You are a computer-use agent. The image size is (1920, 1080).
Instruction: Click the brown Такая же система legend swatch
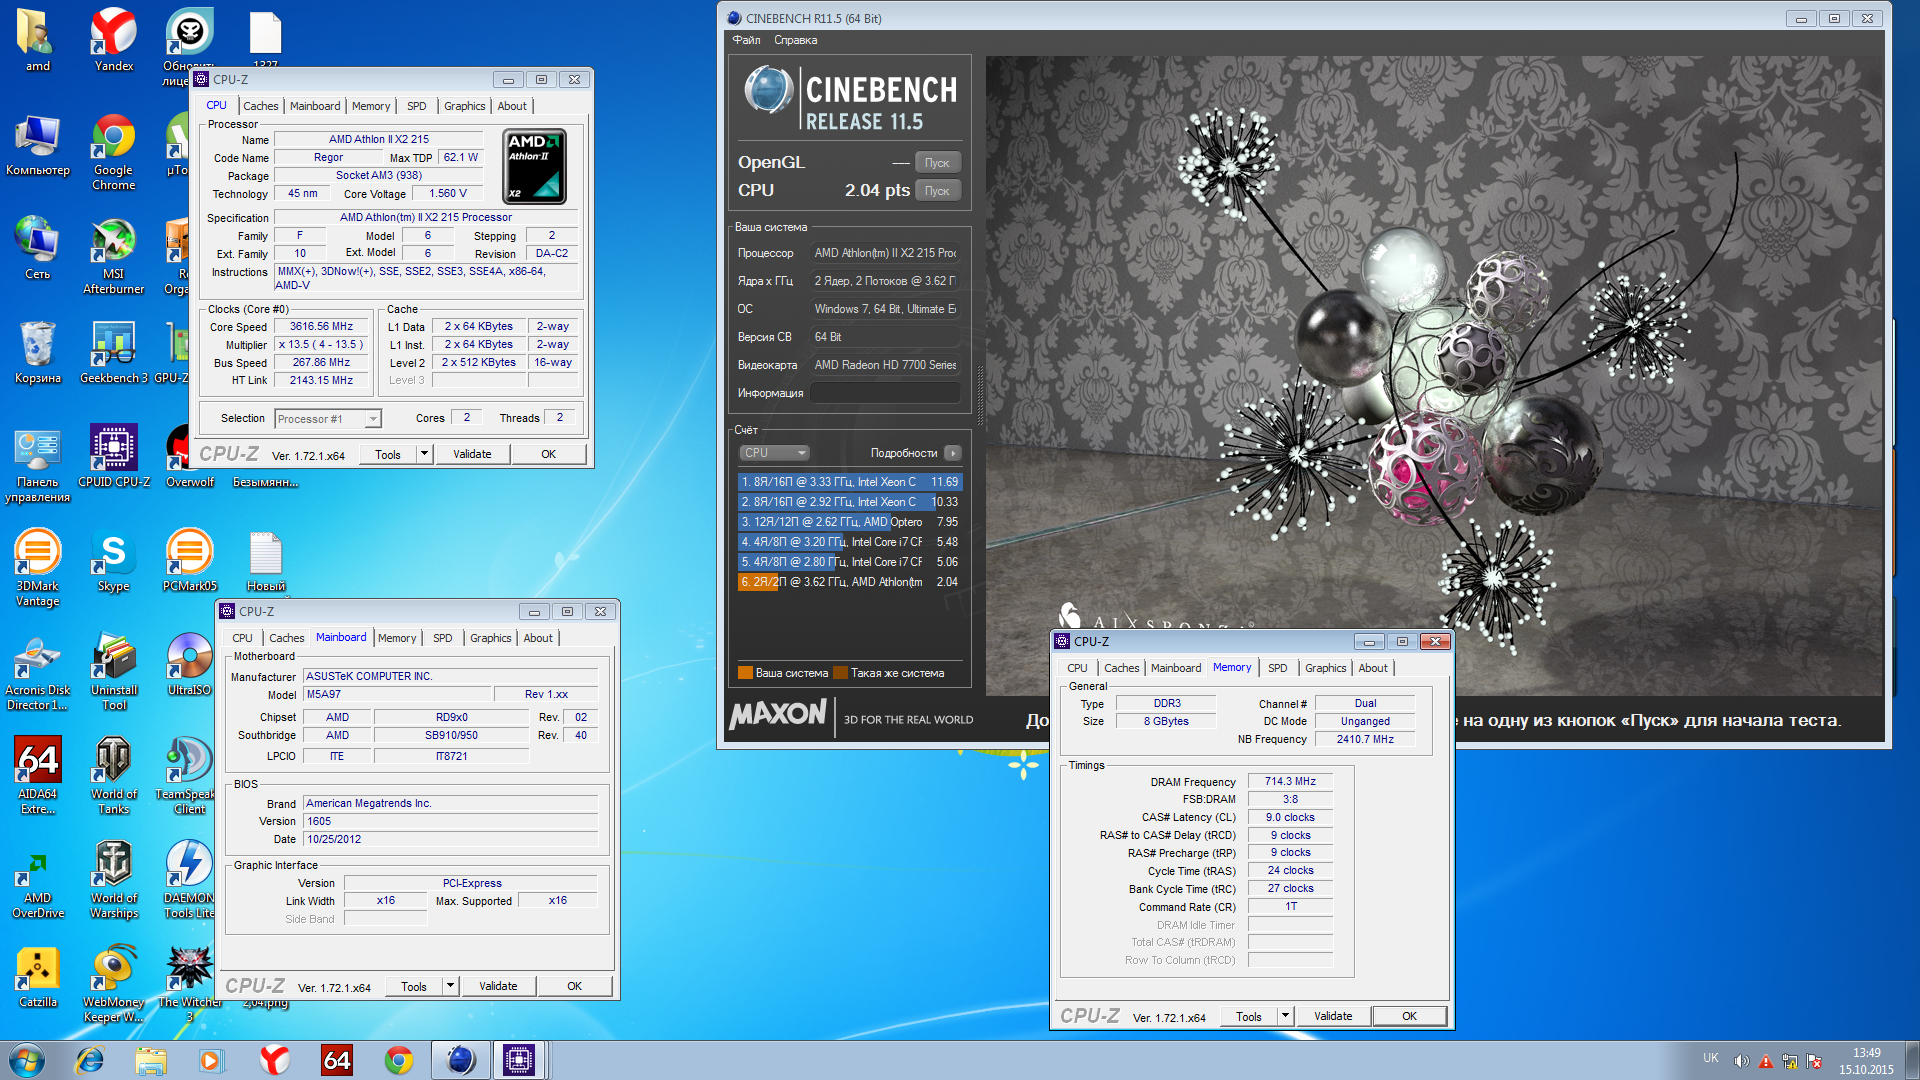point(840,673)
